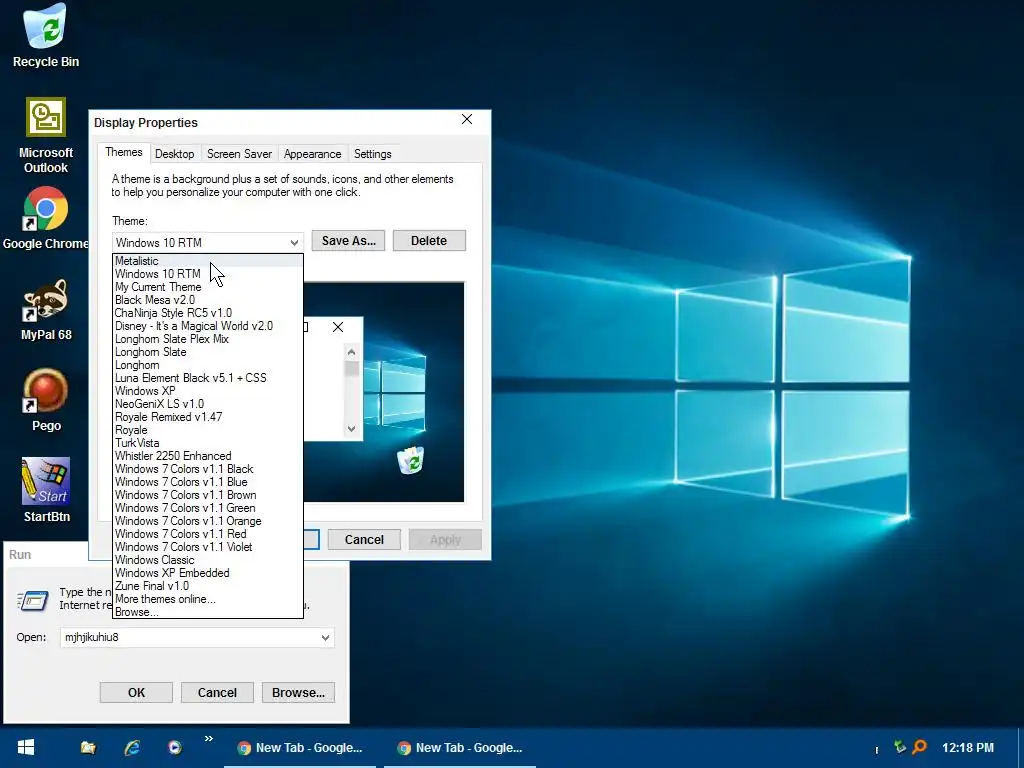Select Windows 7 Colors v1.1 Violet

tap(208, 547)
